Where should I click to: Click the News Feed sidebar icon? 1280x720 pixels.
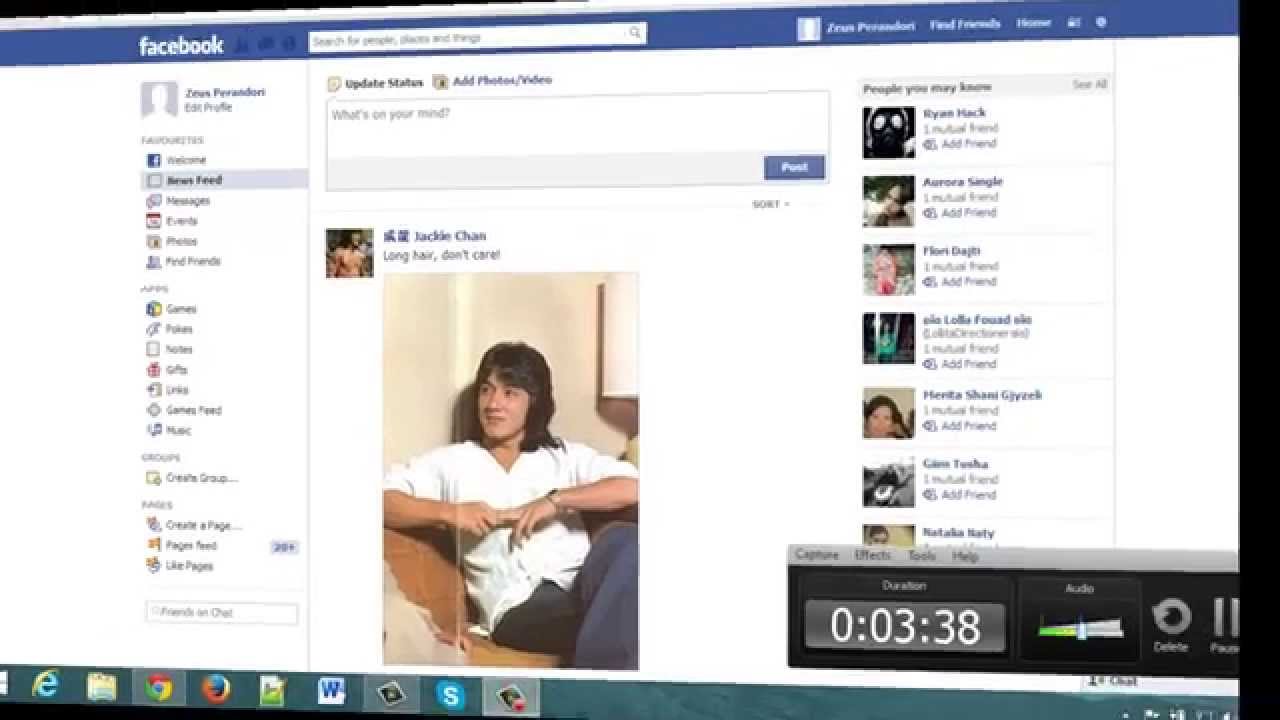point(154,181)
